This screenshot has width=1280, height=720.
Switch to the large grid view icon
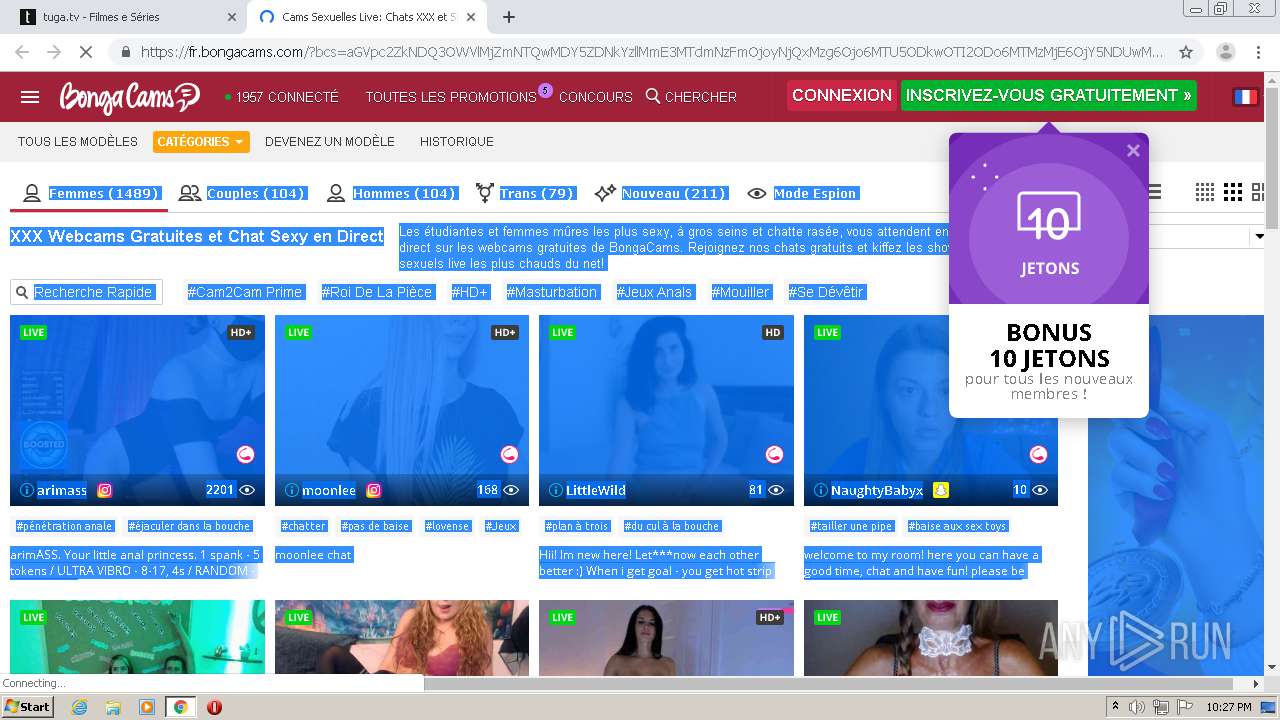(1259, 192)
